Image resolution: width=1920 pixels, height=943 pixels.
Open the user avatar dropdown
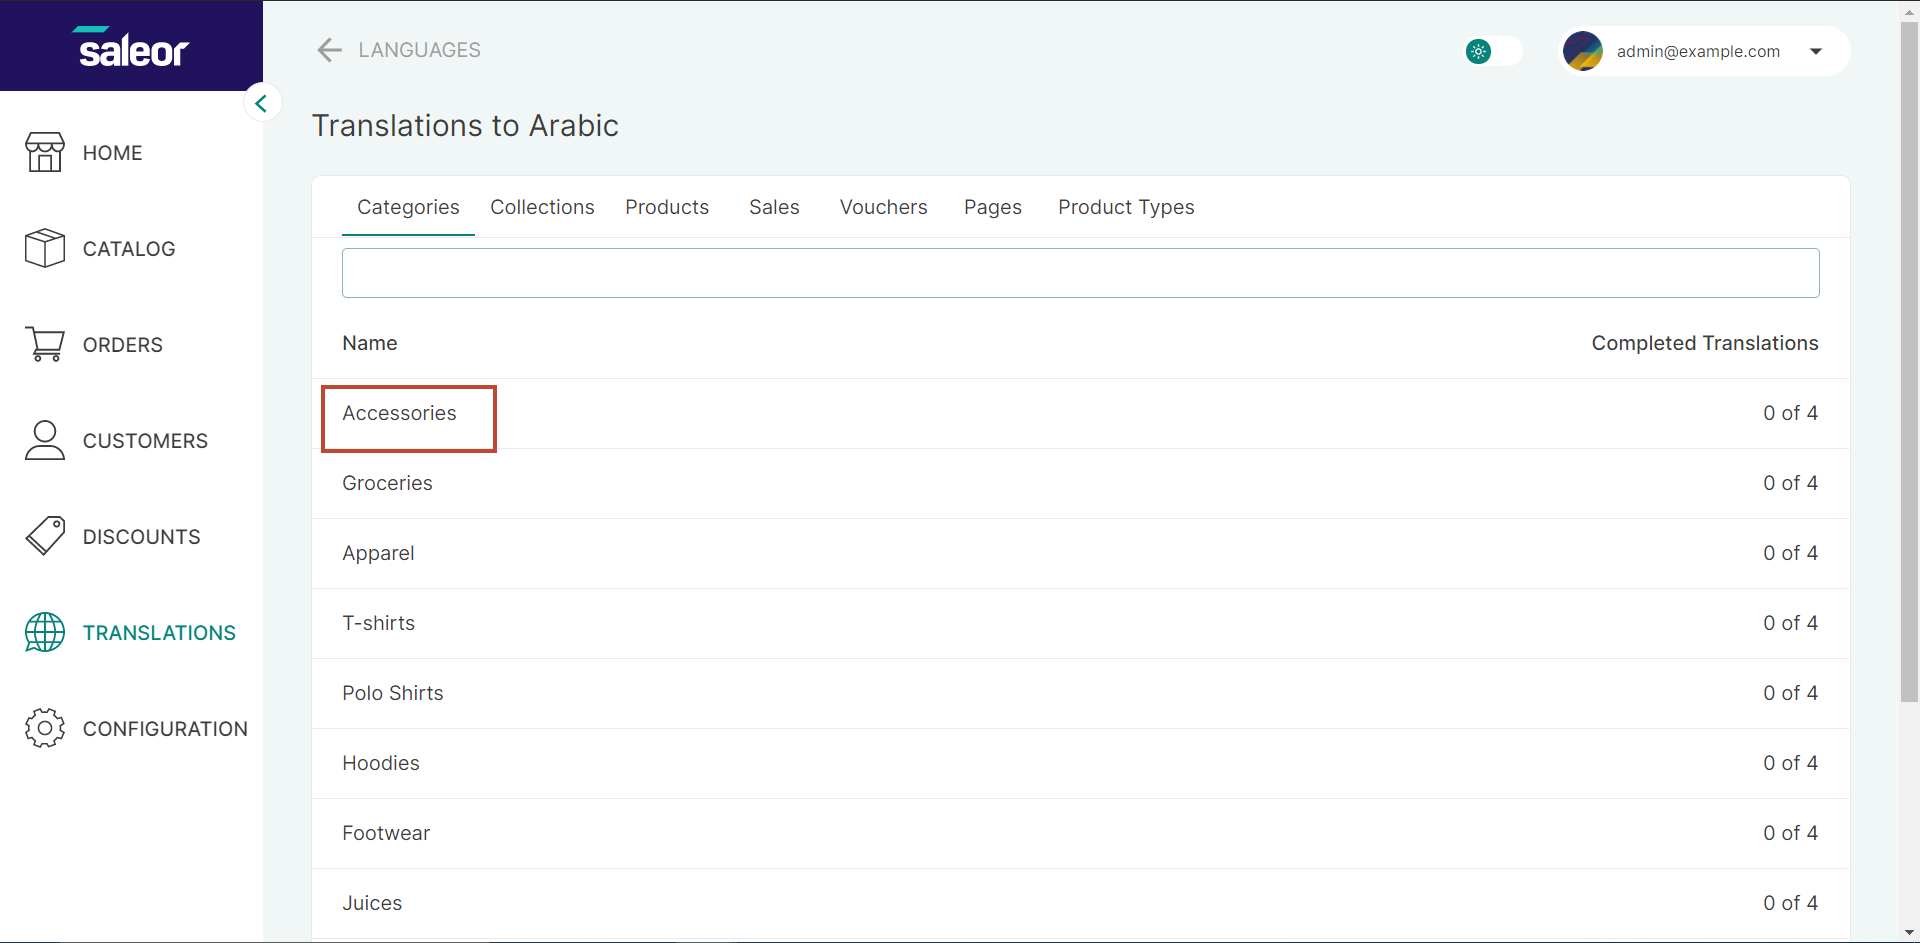1583,51
